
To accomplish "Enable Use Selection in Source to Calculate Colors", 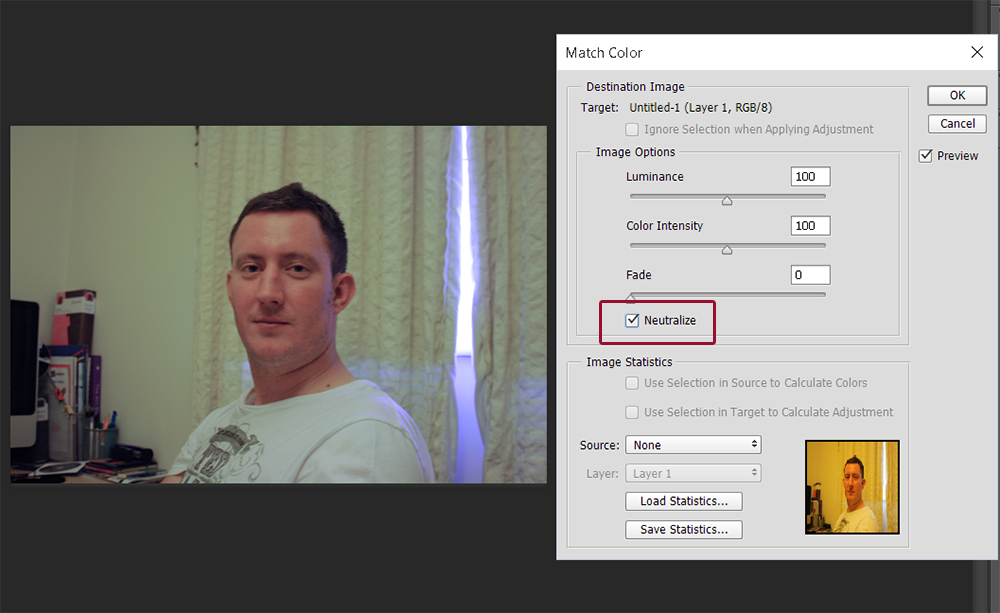I will point(632,383).
